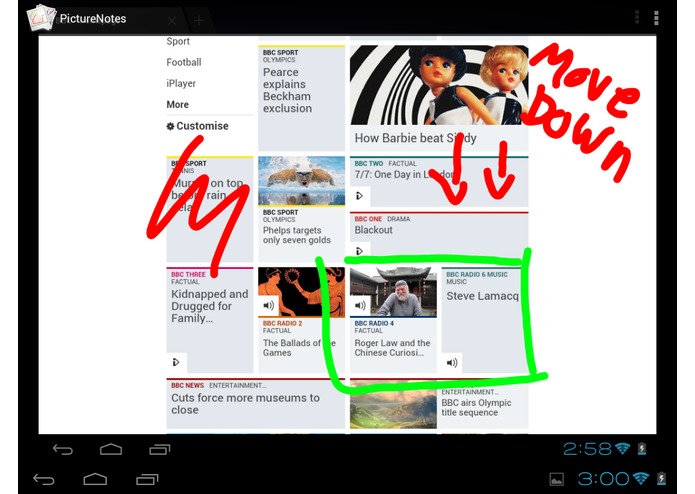Open 'The Ballads of the Games' headline
The height and width of the screenshot is (494, 695).
[299, 348]
